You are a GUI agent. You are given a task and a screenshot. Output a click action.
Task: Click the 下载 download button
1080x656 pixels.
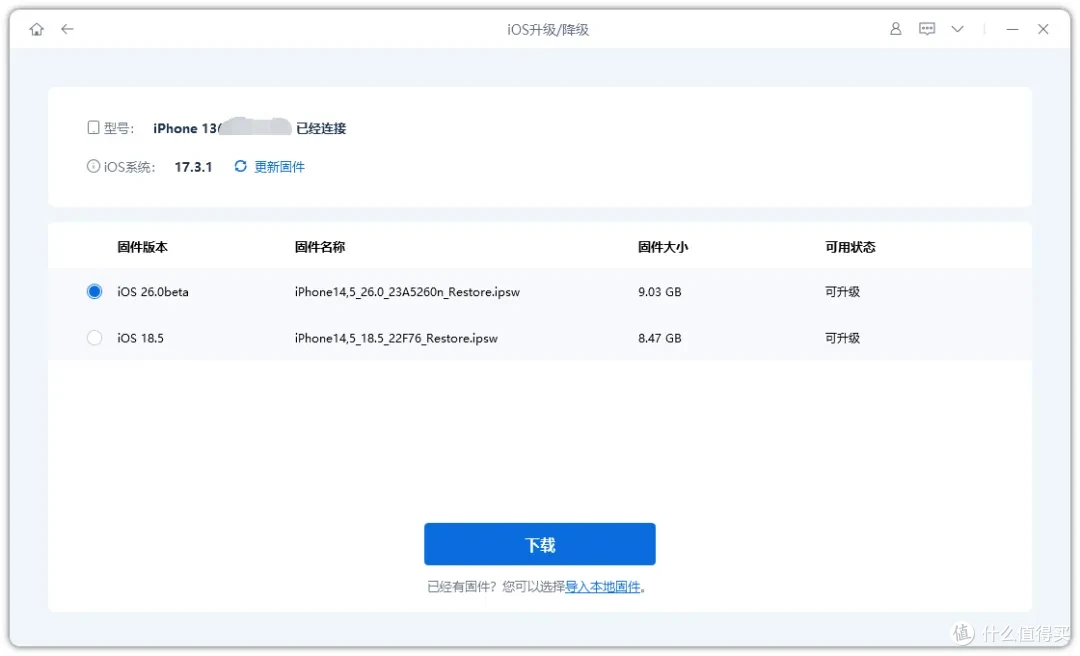click(x=539, y=544)
